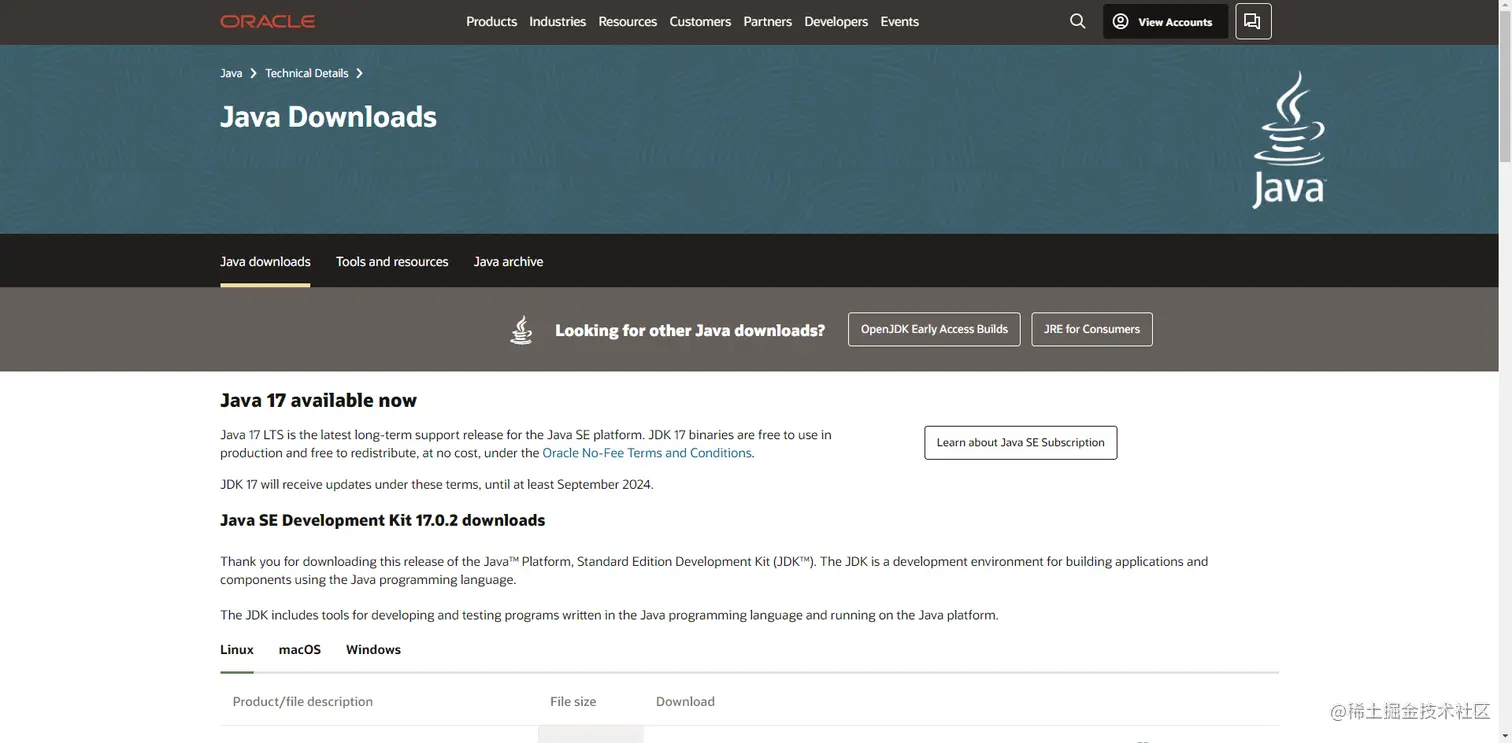Click the large Java coffee cup logo

(1289, 139)
